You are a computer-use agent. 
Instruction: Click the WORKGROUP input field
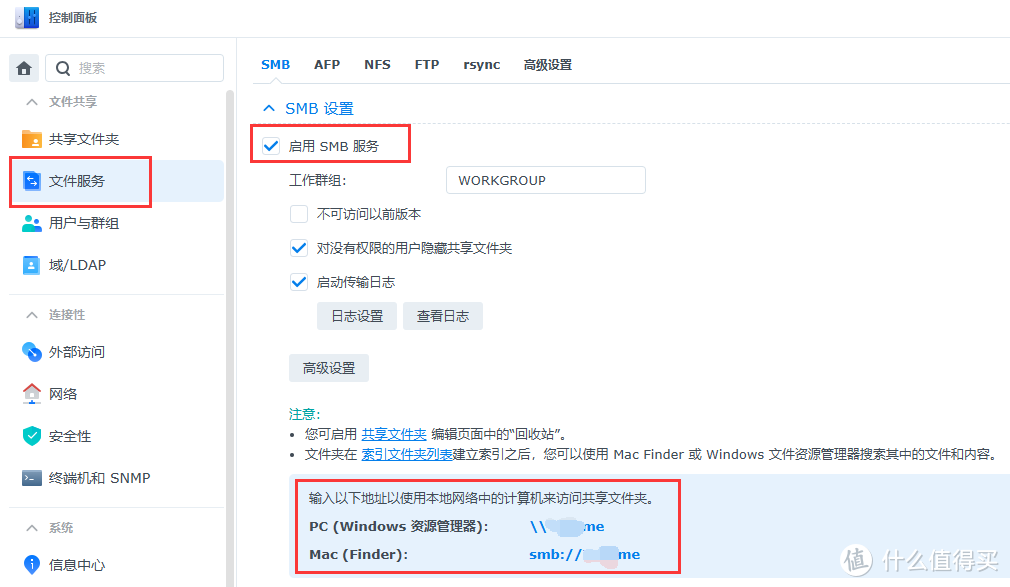tap(545, 180)
